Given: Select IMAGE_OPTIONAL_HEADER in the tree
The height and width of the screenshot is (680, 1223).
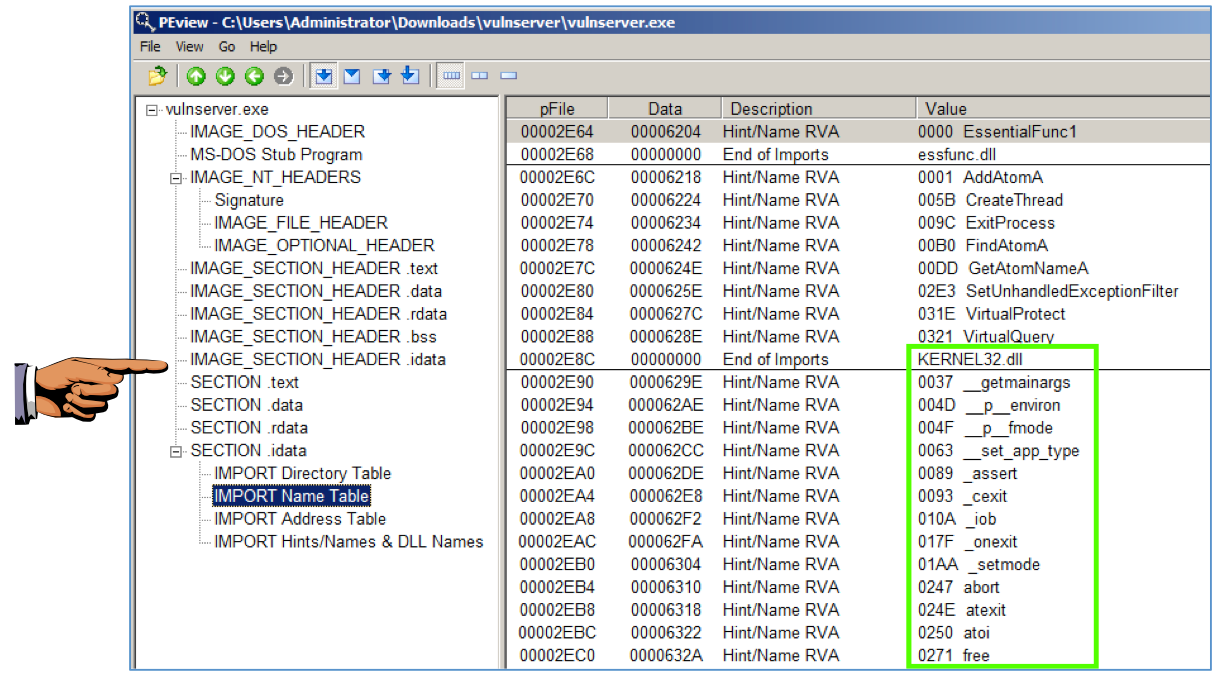Looking at the screenshot, I should click(x=324, y=245).
